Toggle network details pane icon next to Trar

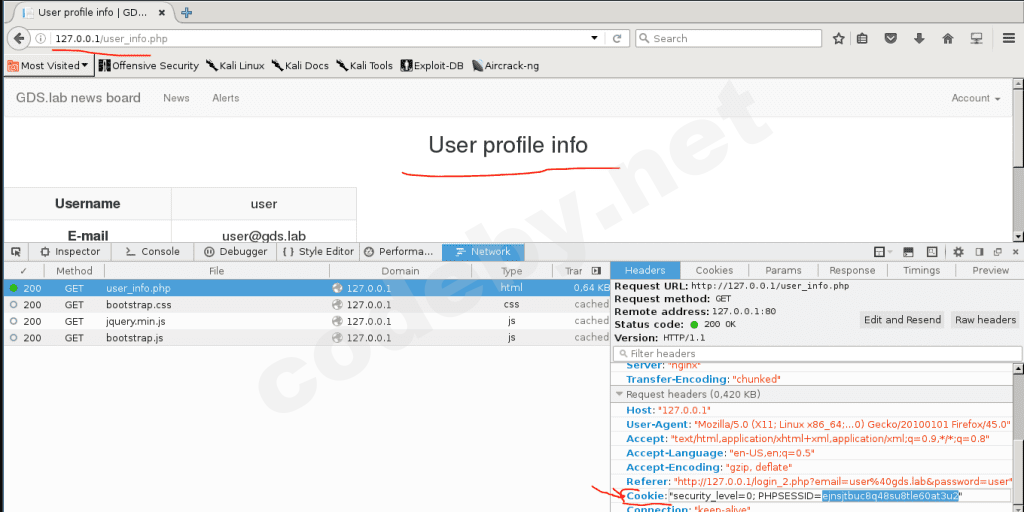pos(596,270)
